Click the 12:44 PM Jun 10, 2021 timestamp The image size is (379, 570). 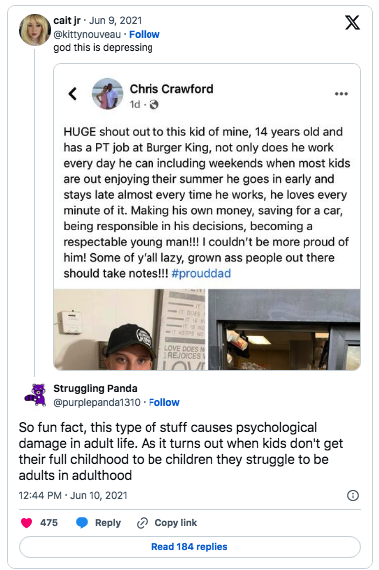[73, 495]
